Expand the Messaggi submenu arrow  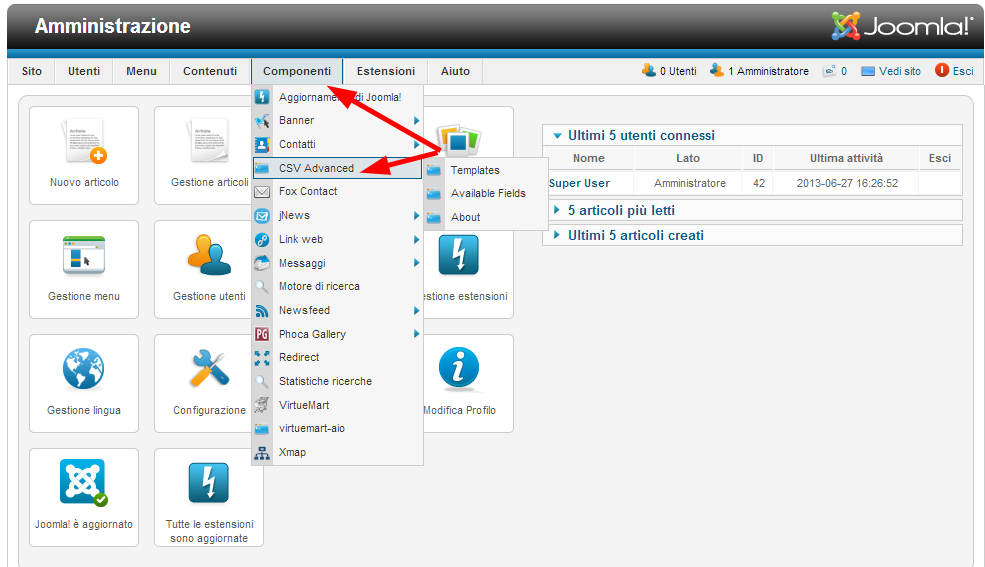point(416,263)
